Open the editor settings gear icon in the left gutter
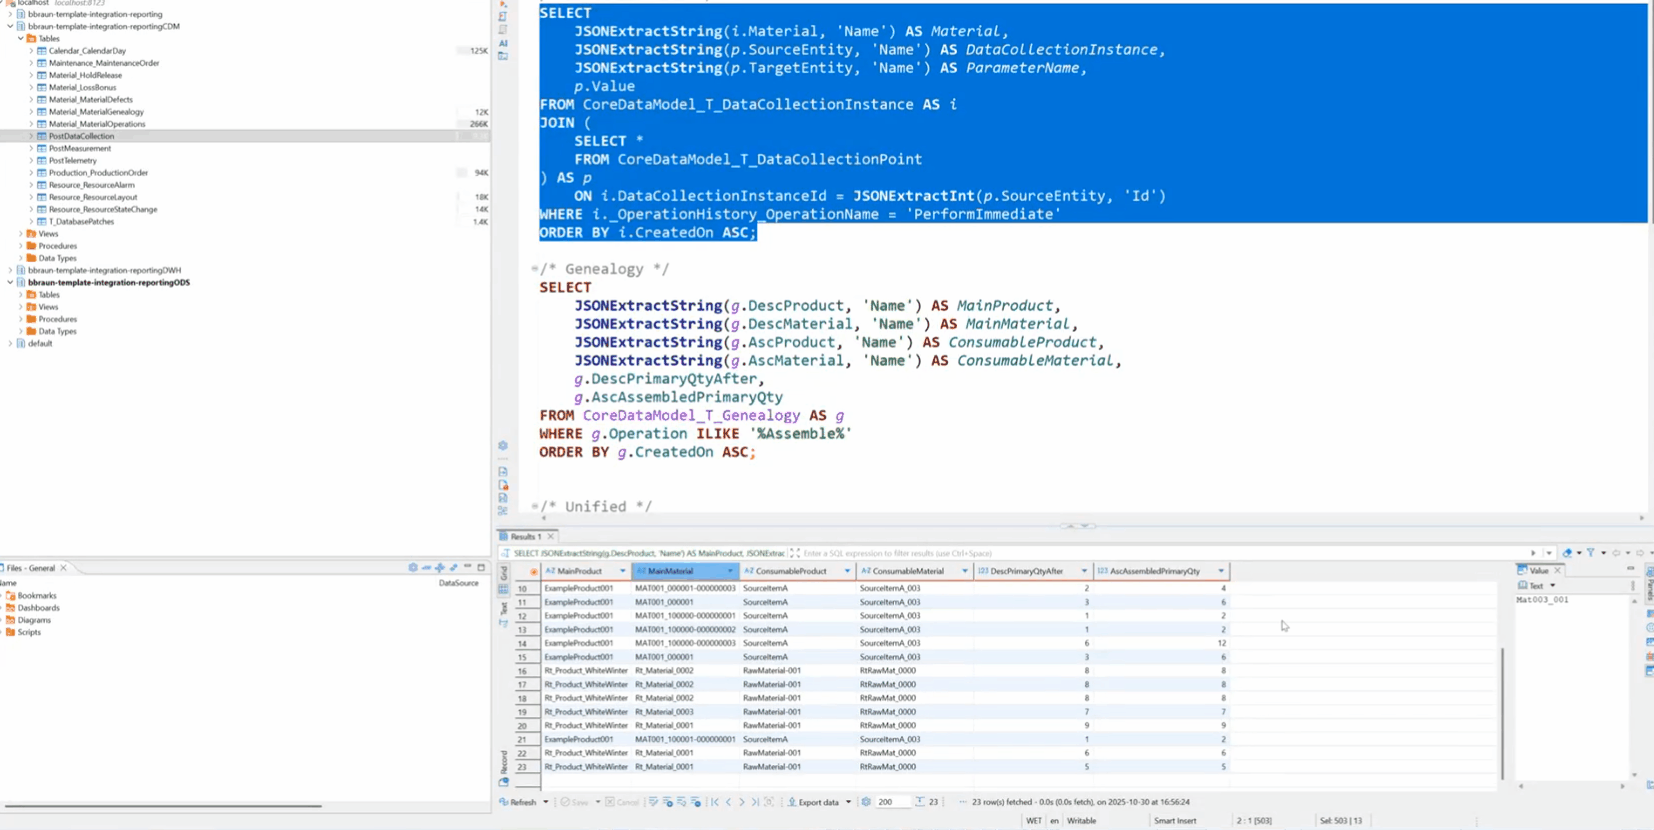Viewport: 1654px width, 830px height. pyautogui.click(x=503, y=446)
